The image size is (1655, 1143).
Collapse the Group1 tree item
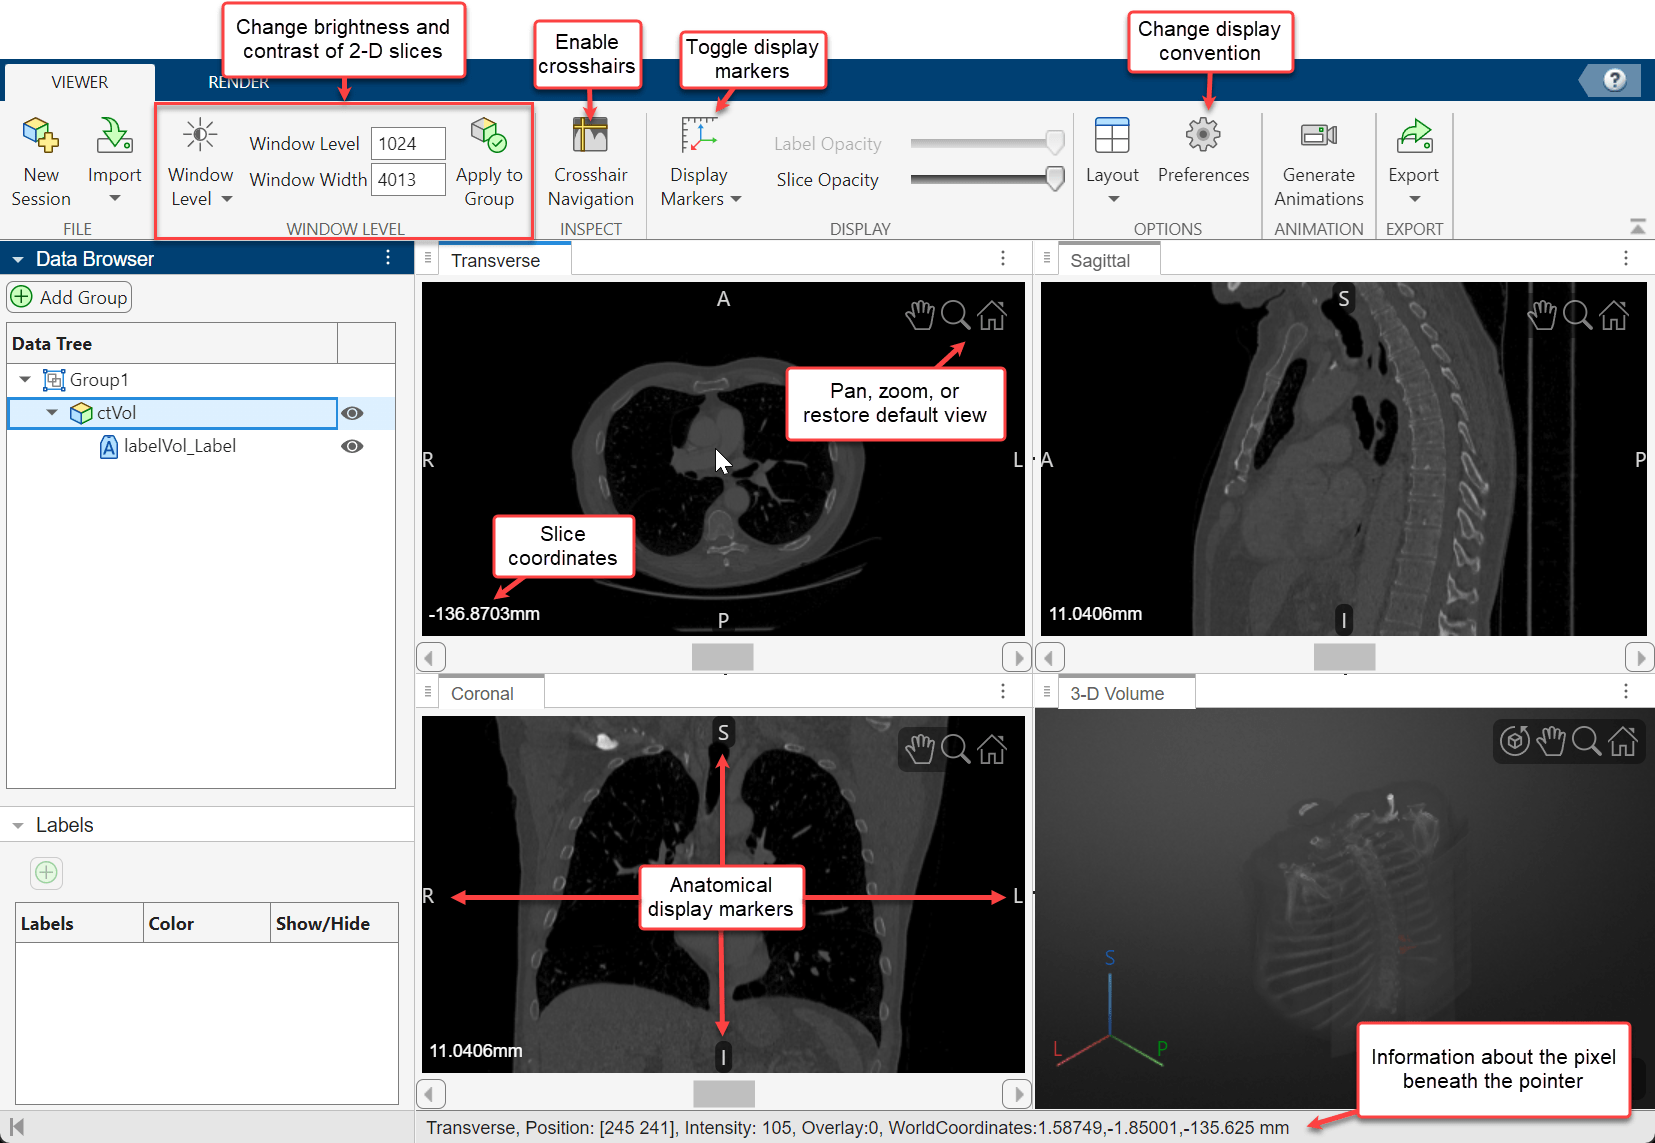[24, 380]
